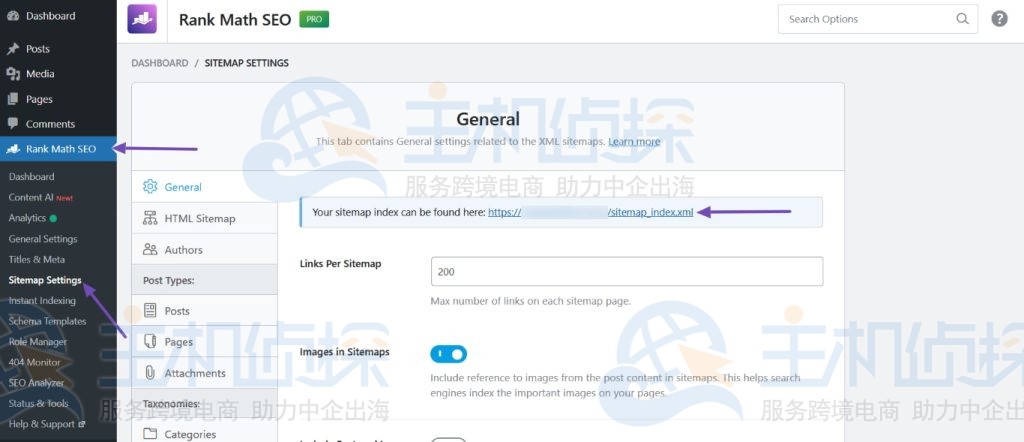Open Content AI submenu item

40,197
